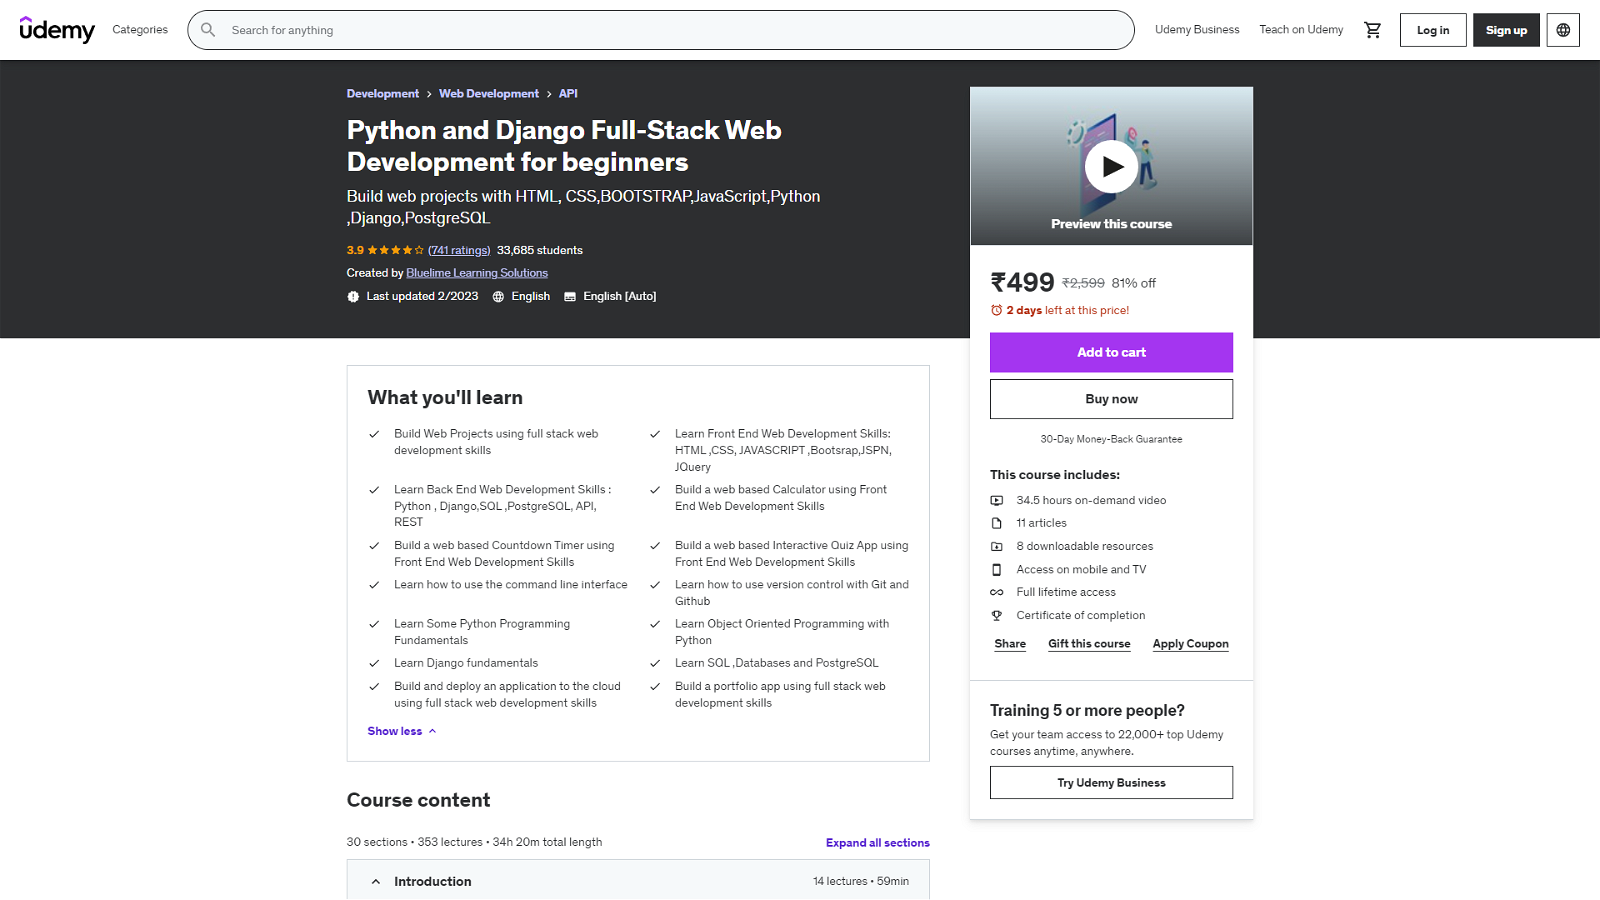This screenshot has height=900, width=1600.
Task: Click 'Learn Django fundamentals' item
Action: tap(466, 663)
